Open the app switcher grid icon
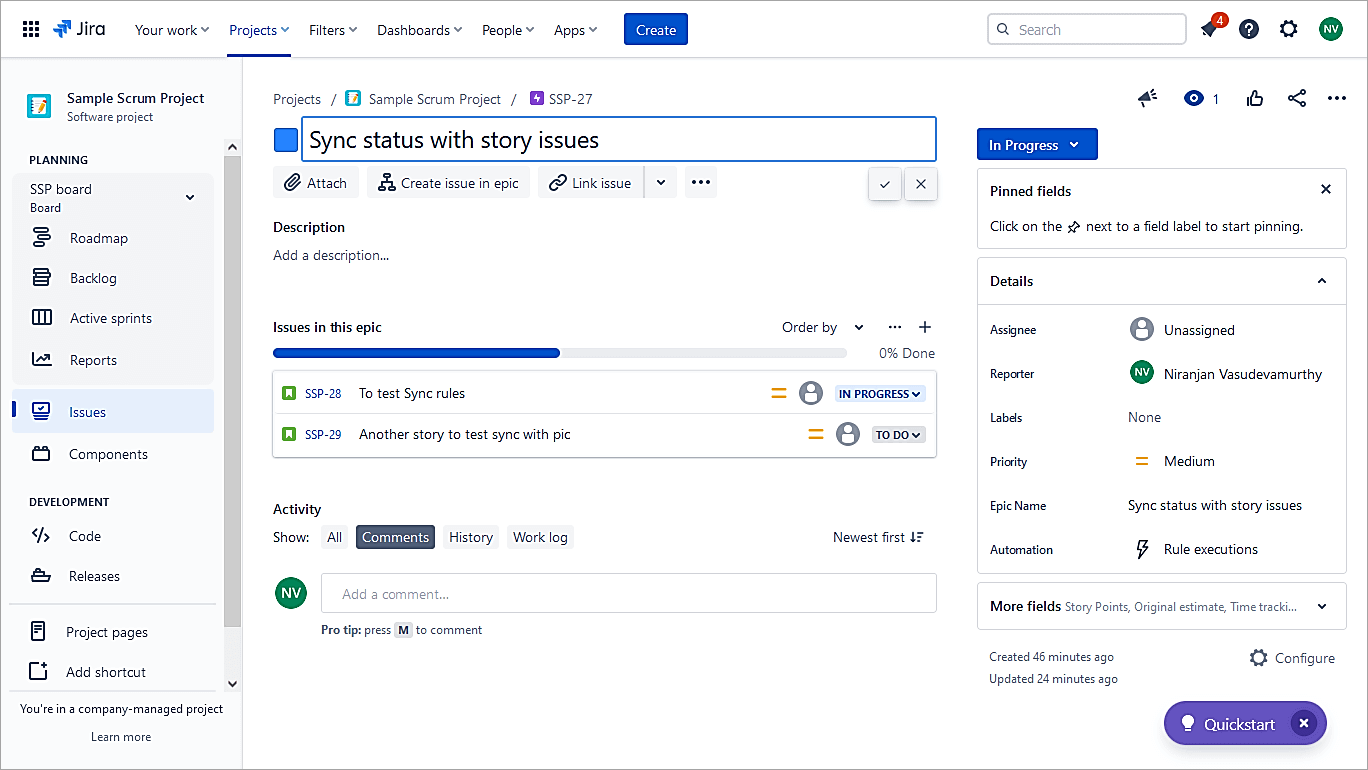The image size is (1368, 770). click(x=31, y=29)
